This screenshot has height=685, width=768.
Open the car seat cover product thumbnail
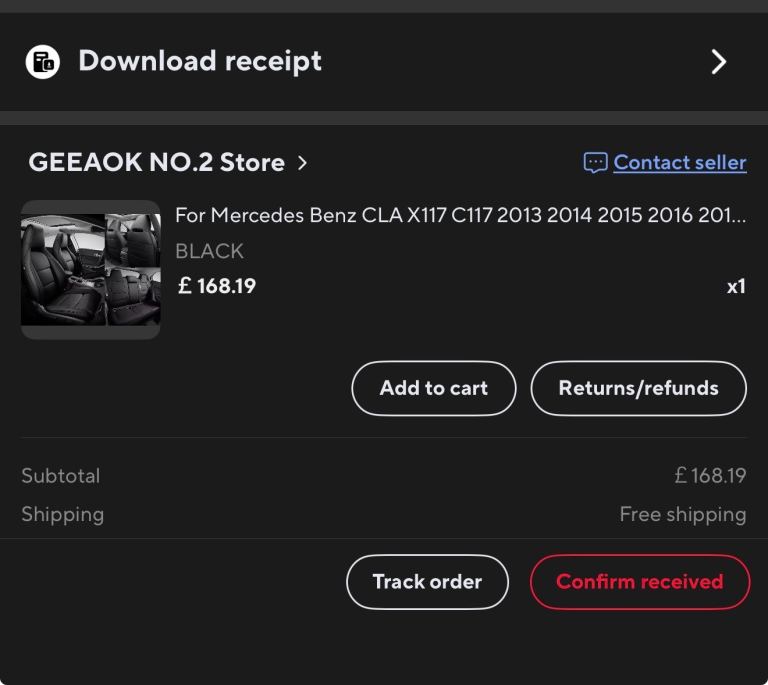pyautogui.click(x=90, y=270)
